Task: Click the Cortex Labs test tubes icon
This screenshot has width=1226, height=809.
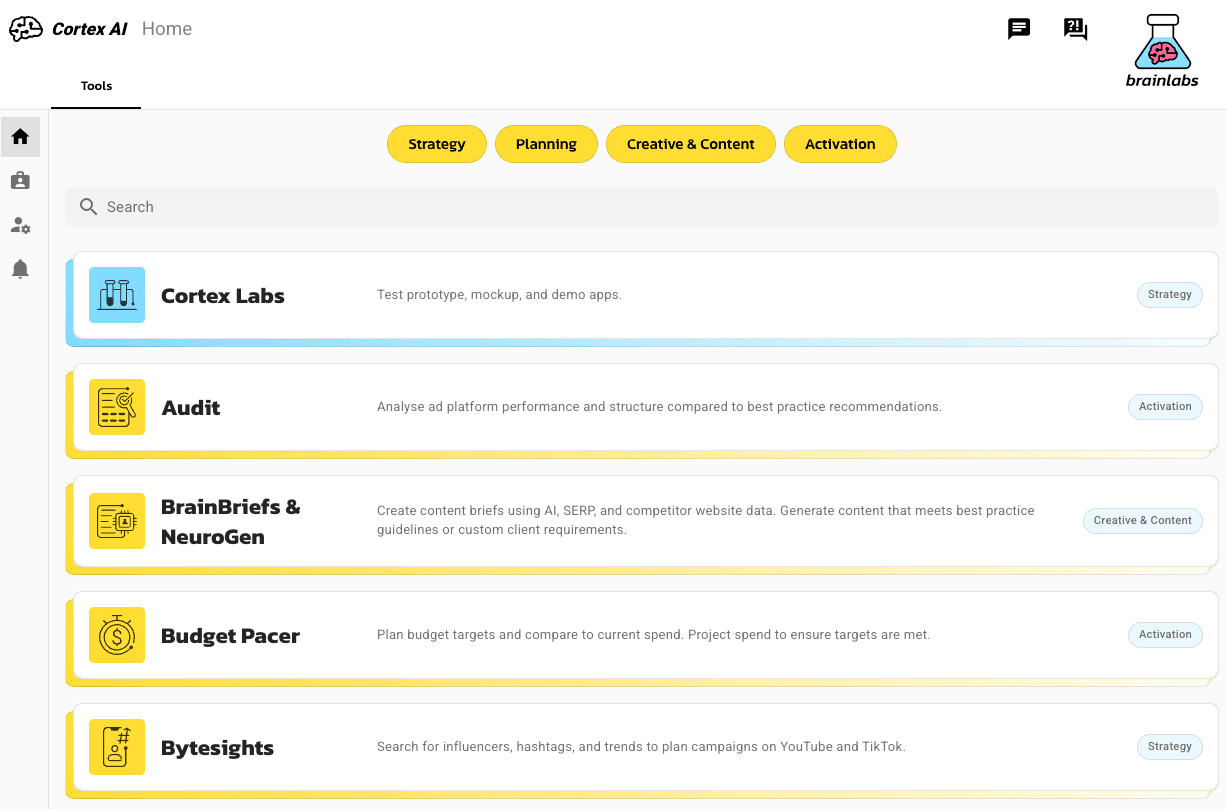Action: [x=117, y=295]
